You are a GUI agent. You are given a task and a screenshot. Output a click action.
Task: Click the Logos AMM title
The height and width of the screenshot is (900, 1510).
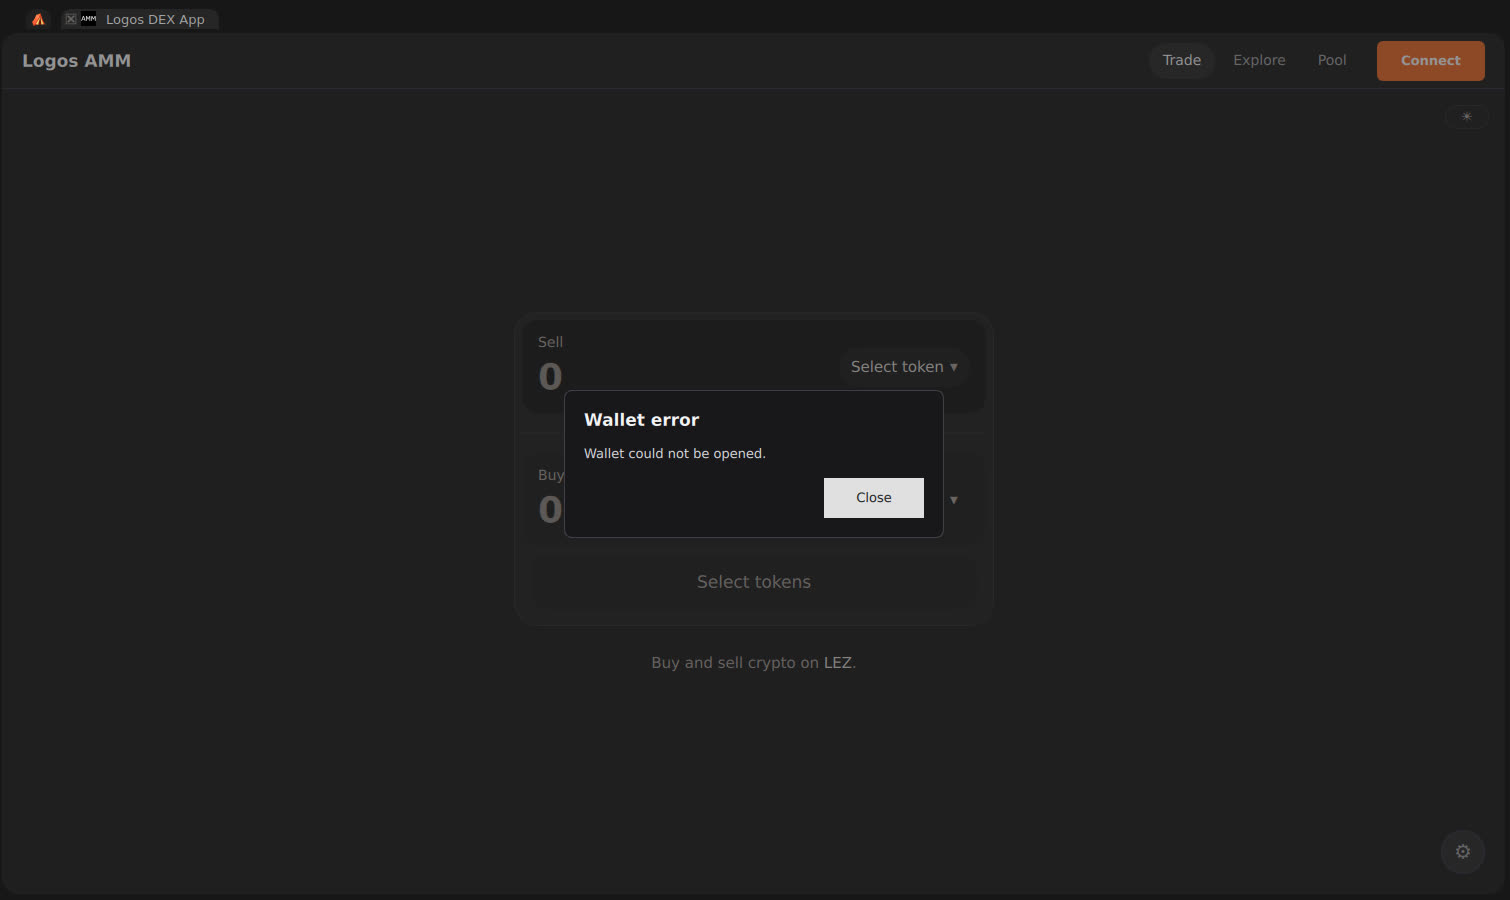(x=76, y=61)
